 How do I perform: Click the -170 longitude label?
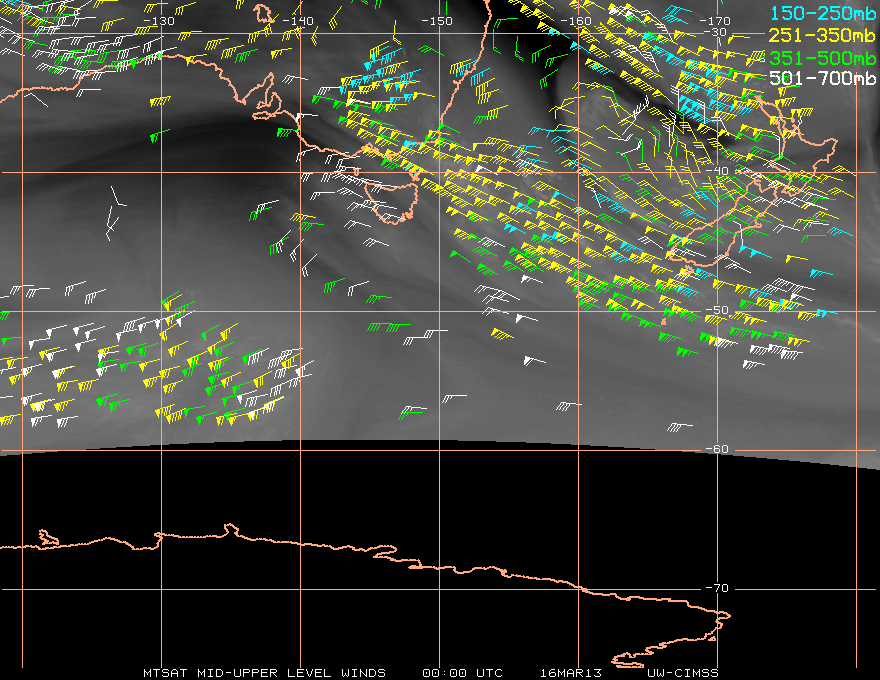click(714, 21)
